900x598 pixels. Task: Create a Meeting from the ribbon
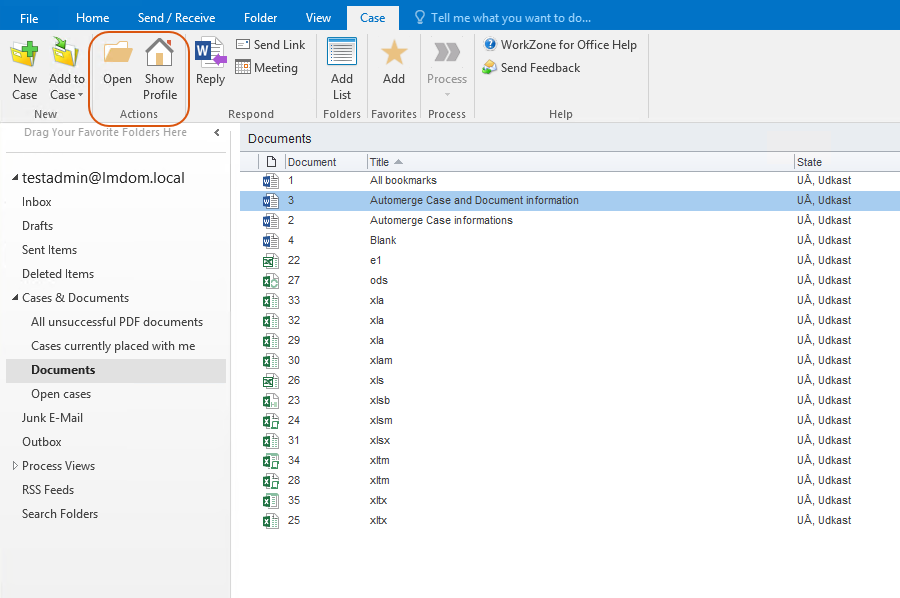pos(266,68)
